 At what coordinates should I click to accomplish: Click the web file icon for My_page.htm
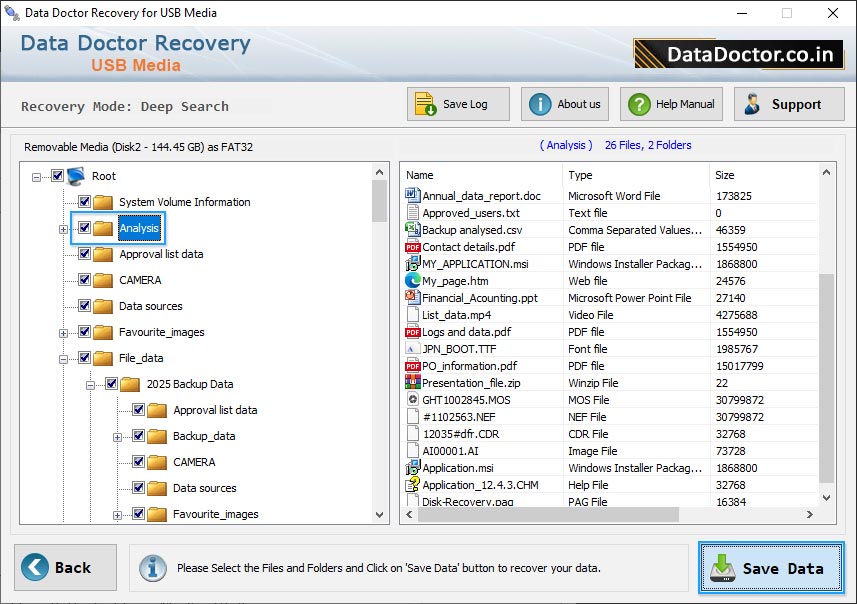(411, 281)
